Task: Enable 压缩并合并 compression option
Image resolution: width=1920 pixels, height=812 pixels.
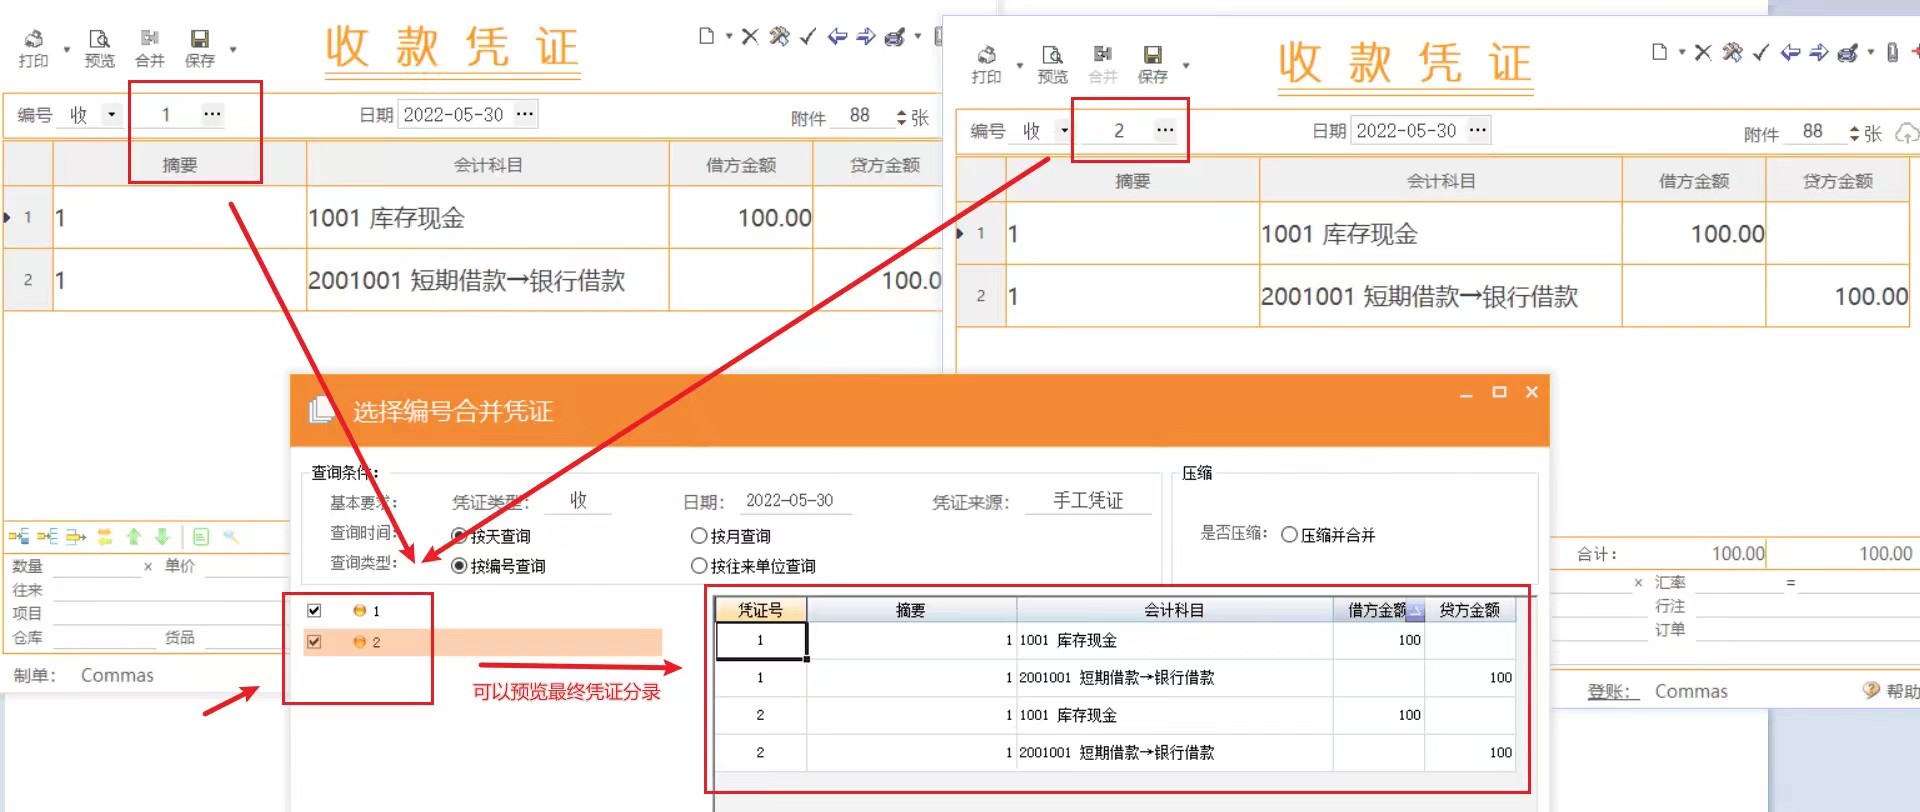Action: pos(1289,535)
